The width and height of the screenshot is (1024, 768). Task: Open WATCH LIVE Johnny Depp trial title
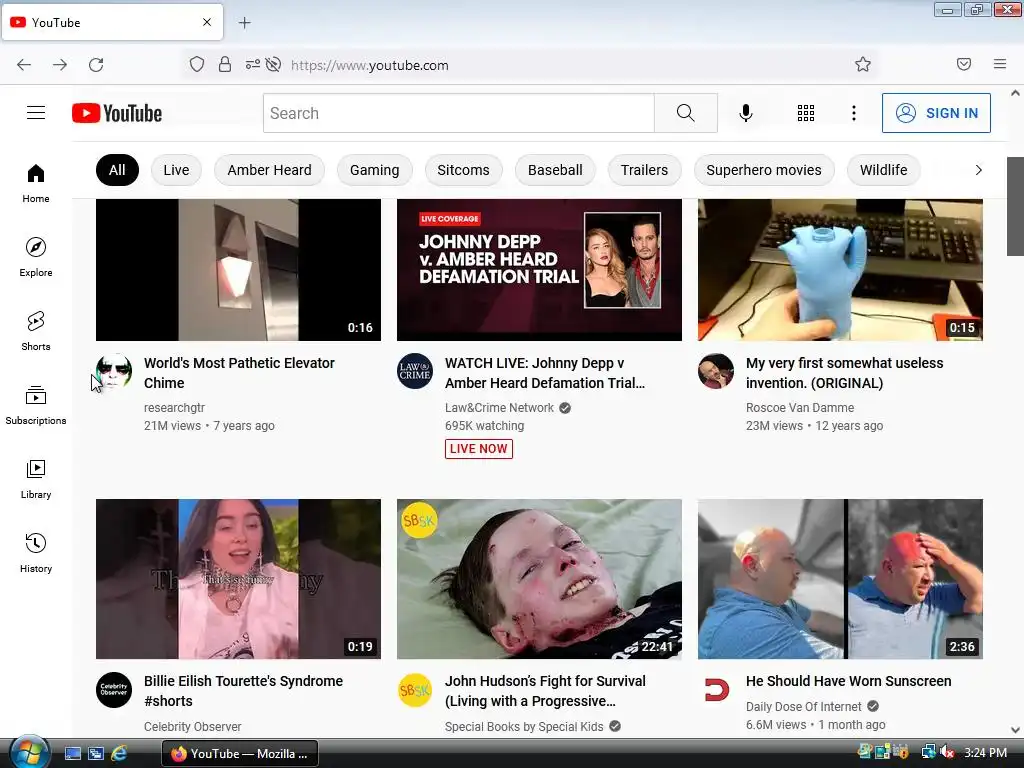pyautogui.click(x=545, y=373)
